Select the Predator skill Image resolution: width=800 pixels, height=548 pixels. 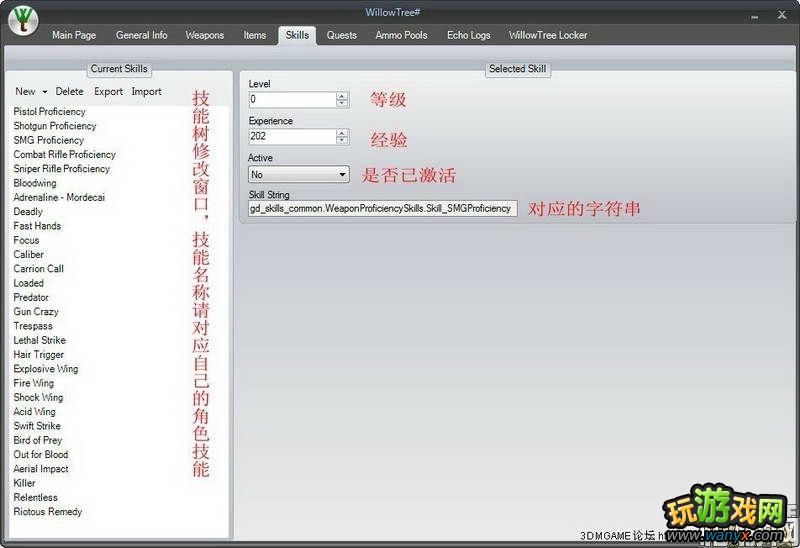(x=31, y=297)
